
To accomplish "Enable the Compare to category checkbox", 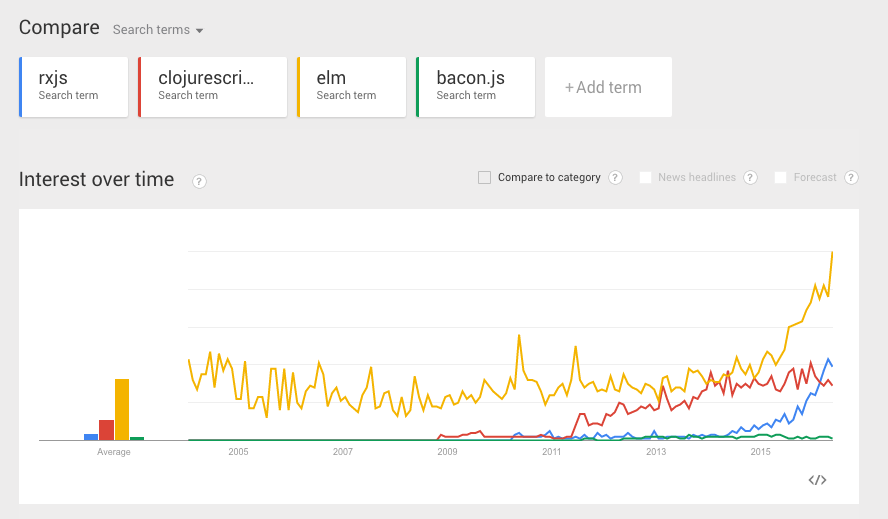I will tap(484, 177).
